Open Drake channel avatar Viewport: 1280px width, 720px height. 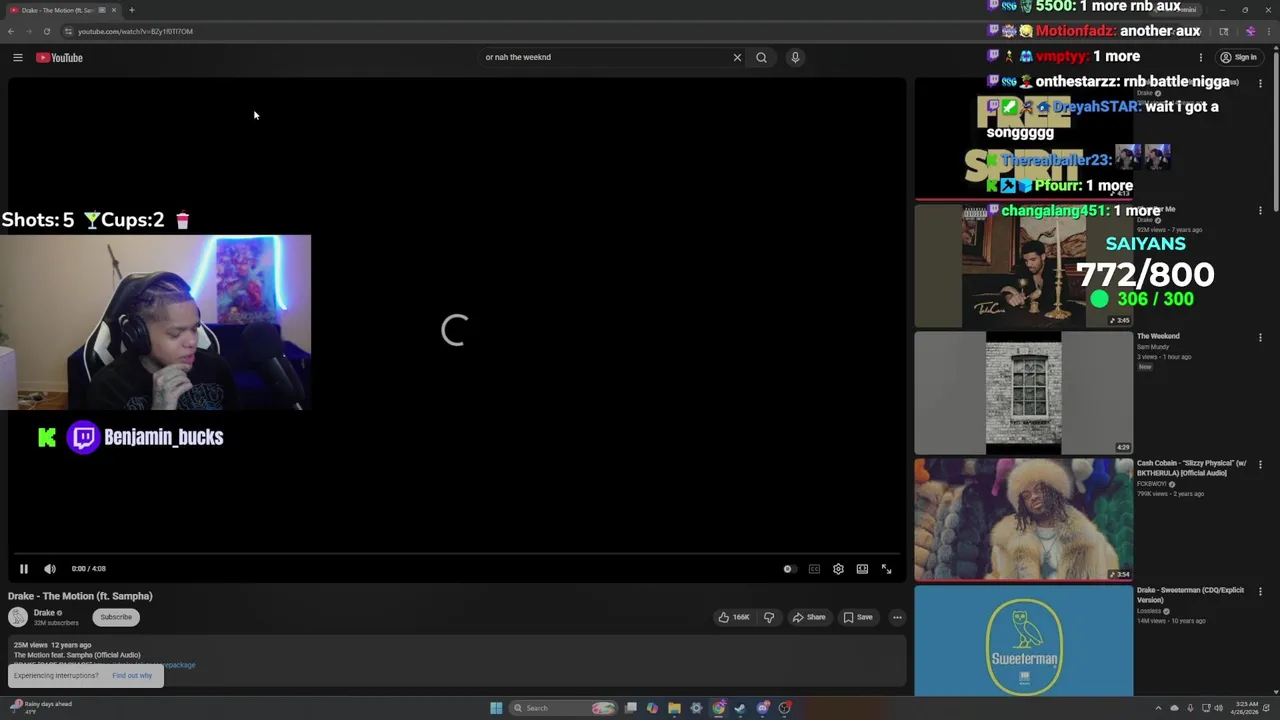(x=18, y=617)
